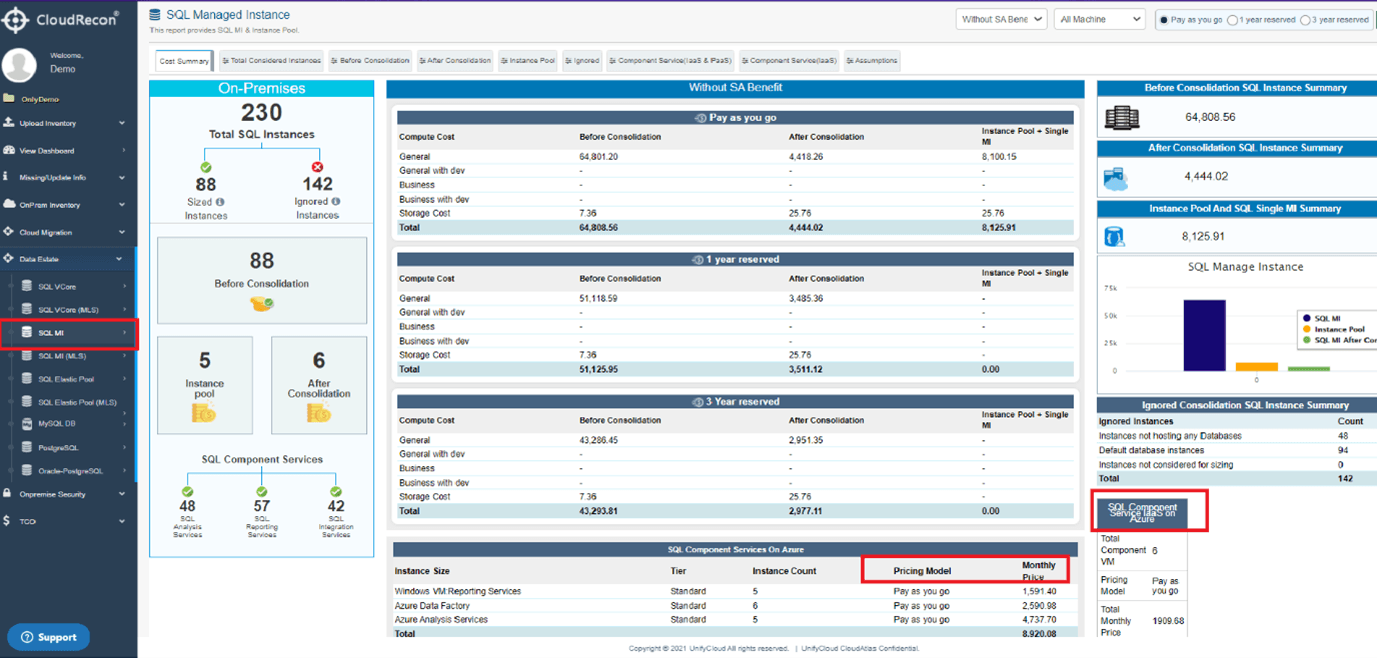
Task: Open the Without SA Benefit dropdown
Action: point(1001,19)
